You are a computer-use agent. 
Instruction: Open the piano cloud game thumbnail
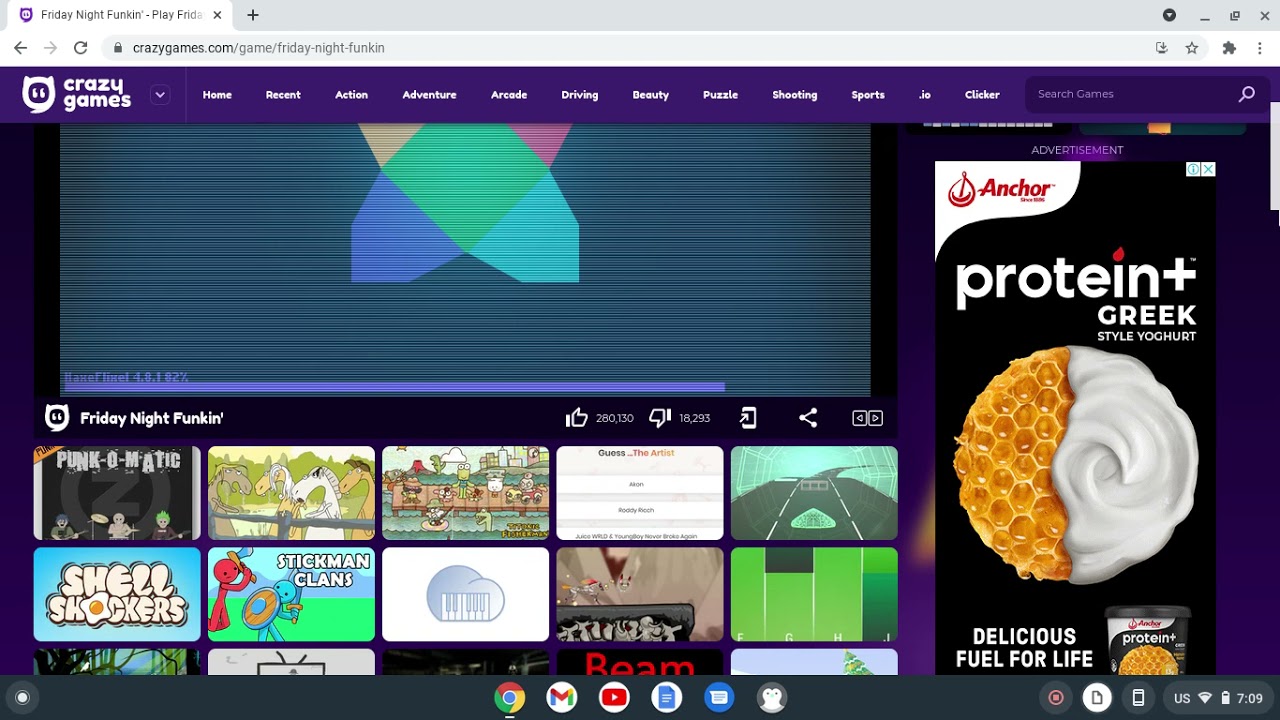[x=465, y=594]
